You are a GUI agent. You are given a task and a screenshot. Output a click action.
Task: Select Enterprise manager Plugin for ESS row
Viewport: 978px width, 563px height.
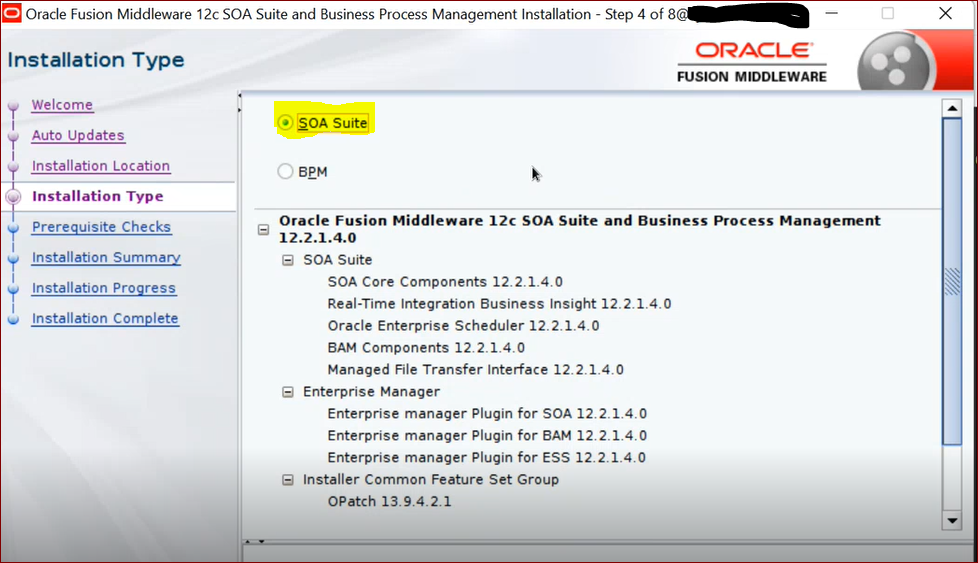(487, 458)
